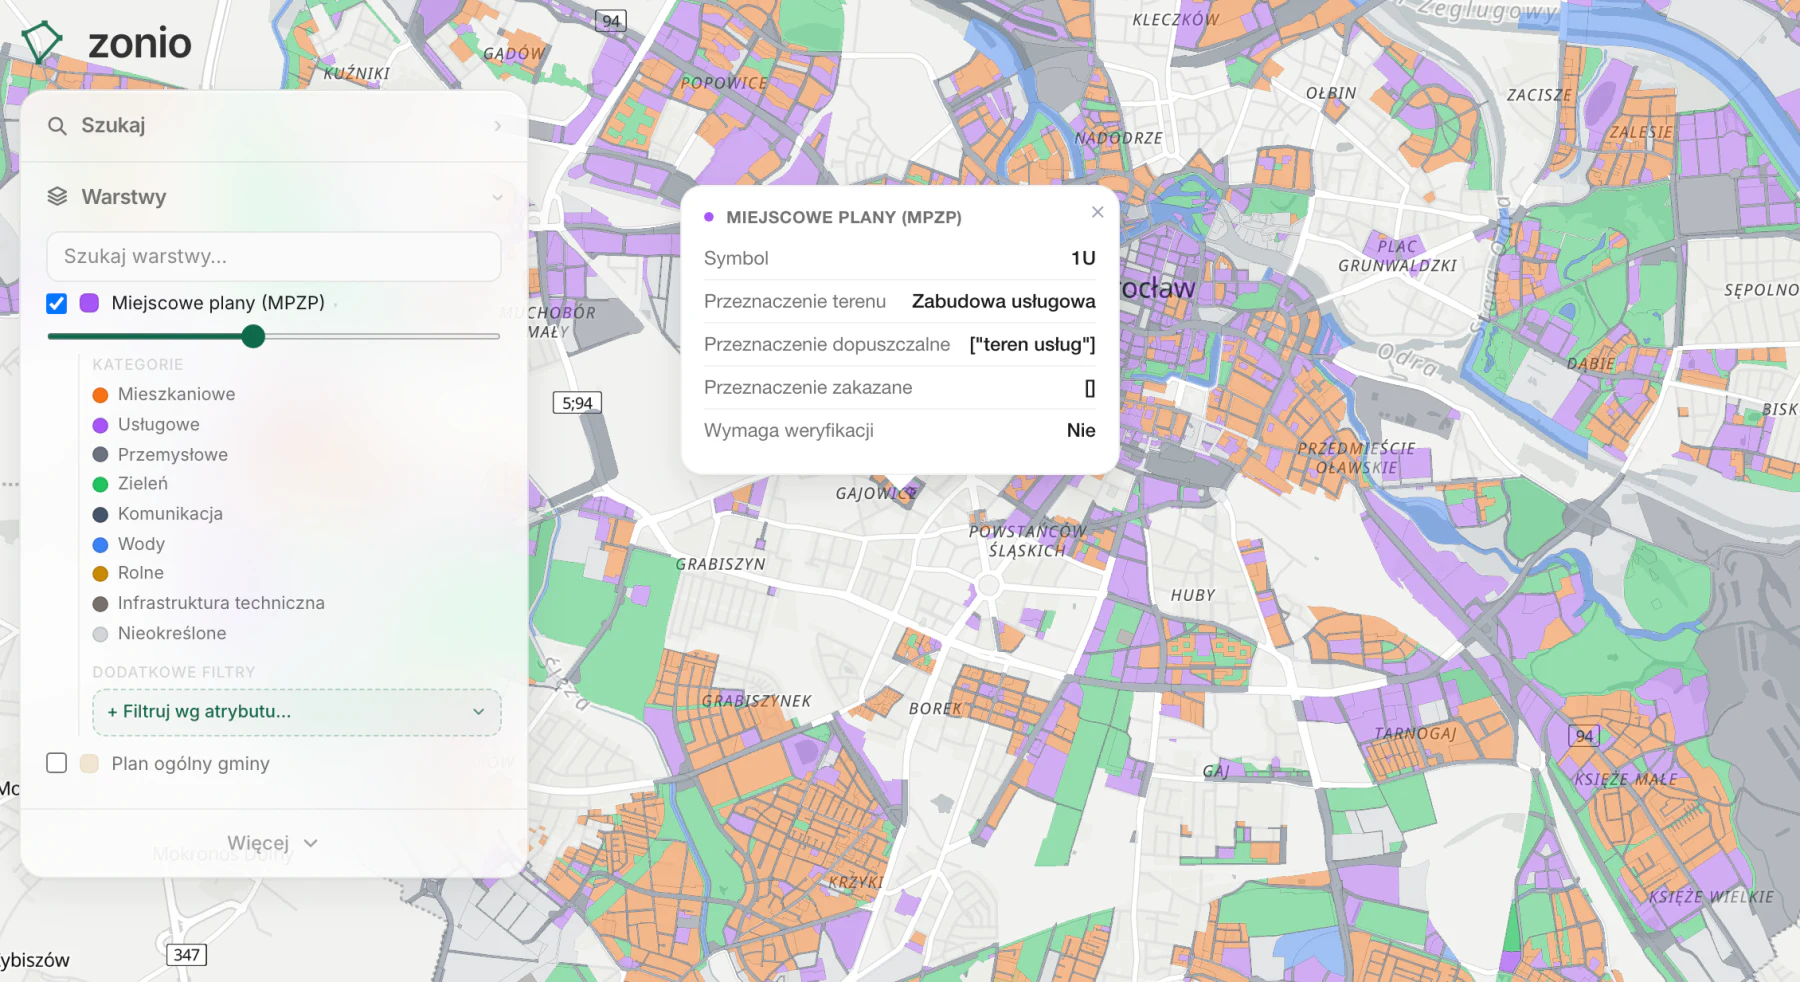Click purple swatch beside Miejscowe plany
The width and height of the screenshot is (1800, 982).
[89, 303]
